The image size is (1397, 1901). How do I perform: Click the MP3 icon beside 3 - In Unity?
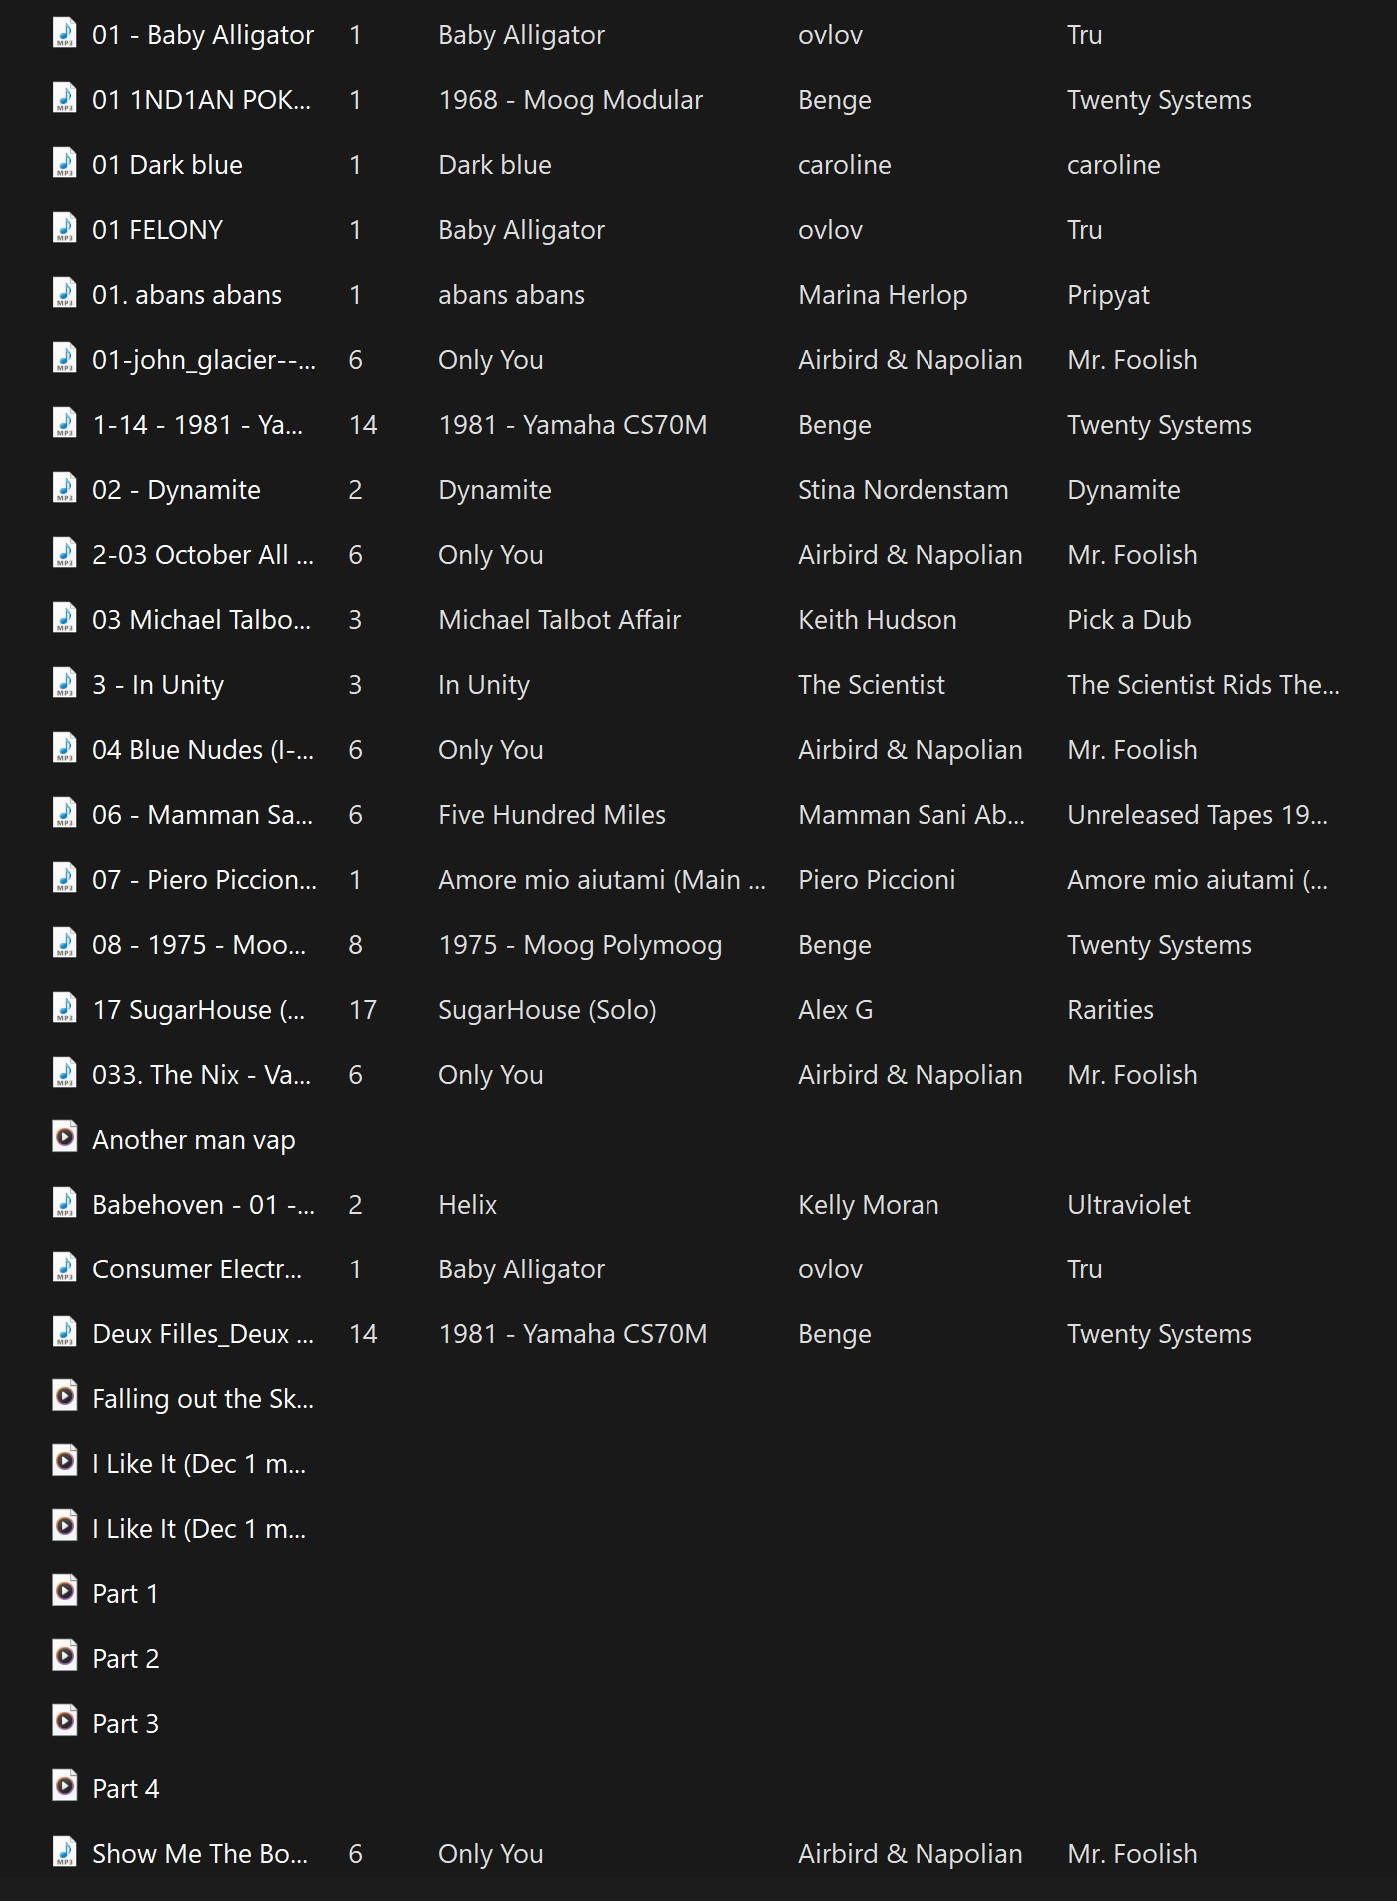click(65, 683)
